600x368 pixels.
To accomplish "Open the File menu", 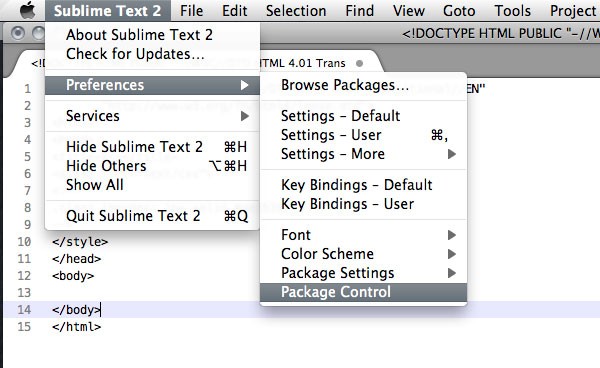I will (x=191, y=11).
